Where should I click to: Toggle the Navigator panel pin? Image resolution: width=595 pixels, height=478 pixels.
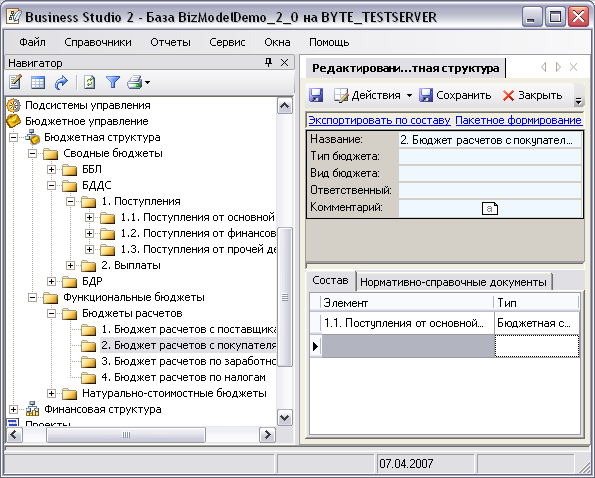coord(268,63)
